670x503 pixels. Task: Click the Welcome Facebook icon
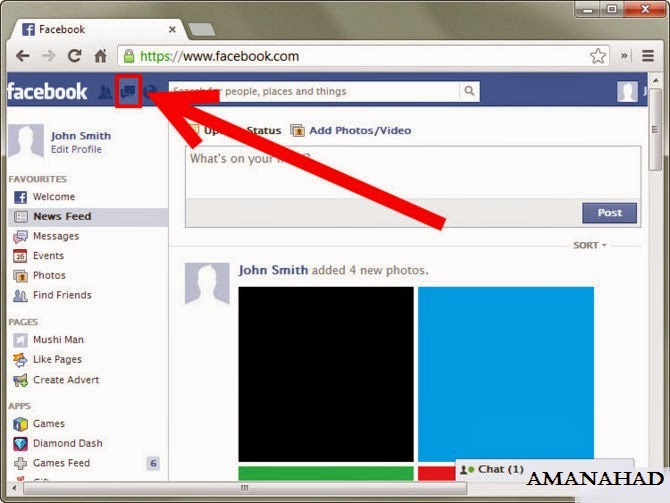[x=21, y=197]
